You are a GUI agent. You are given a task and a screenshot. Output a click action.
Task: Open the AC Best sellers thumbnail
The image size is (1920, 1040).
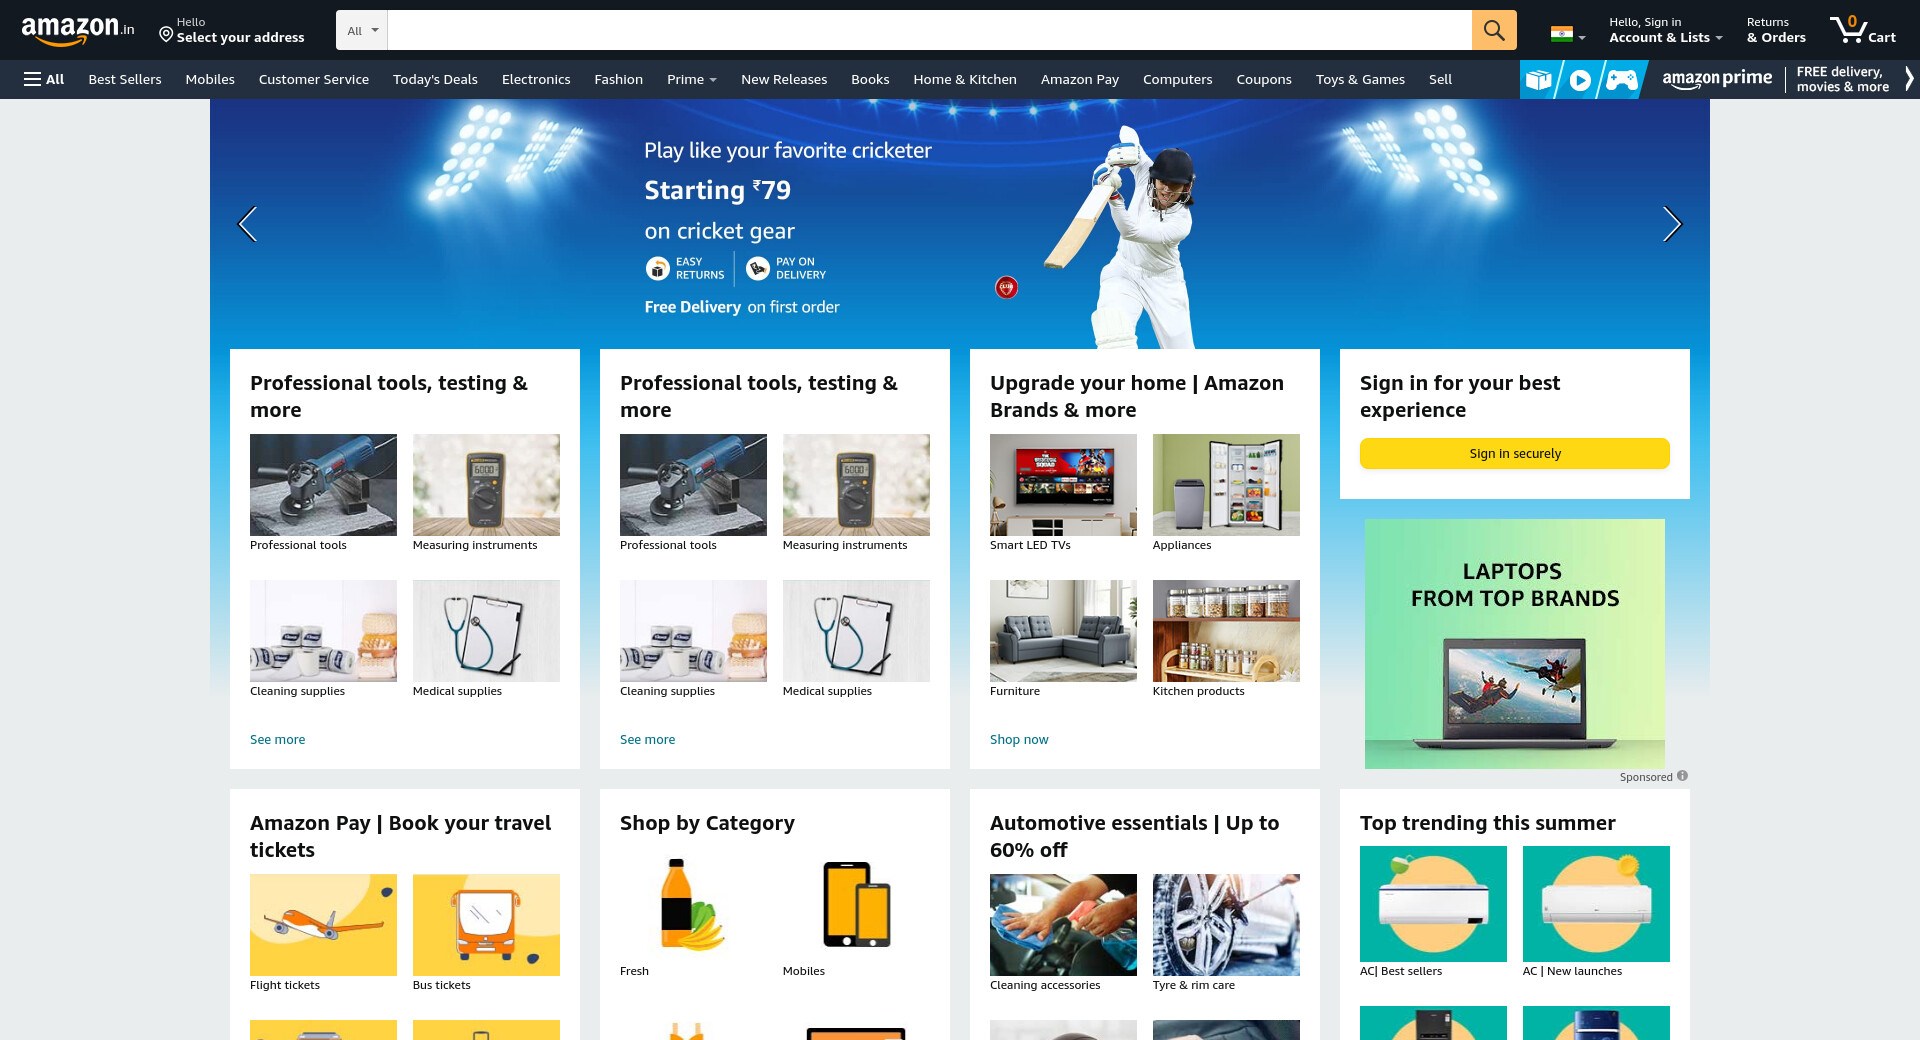[x=1433, y=904]
